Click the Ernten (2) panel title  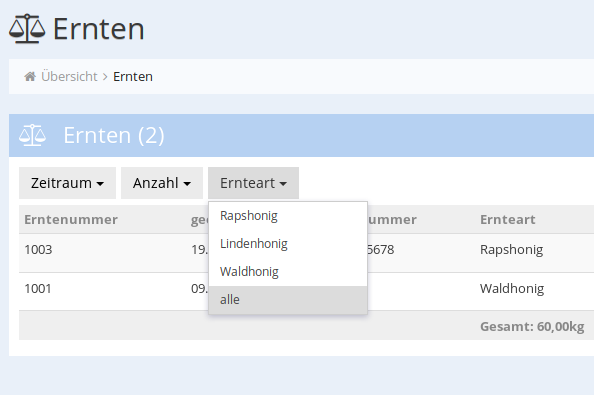point(114,135)
